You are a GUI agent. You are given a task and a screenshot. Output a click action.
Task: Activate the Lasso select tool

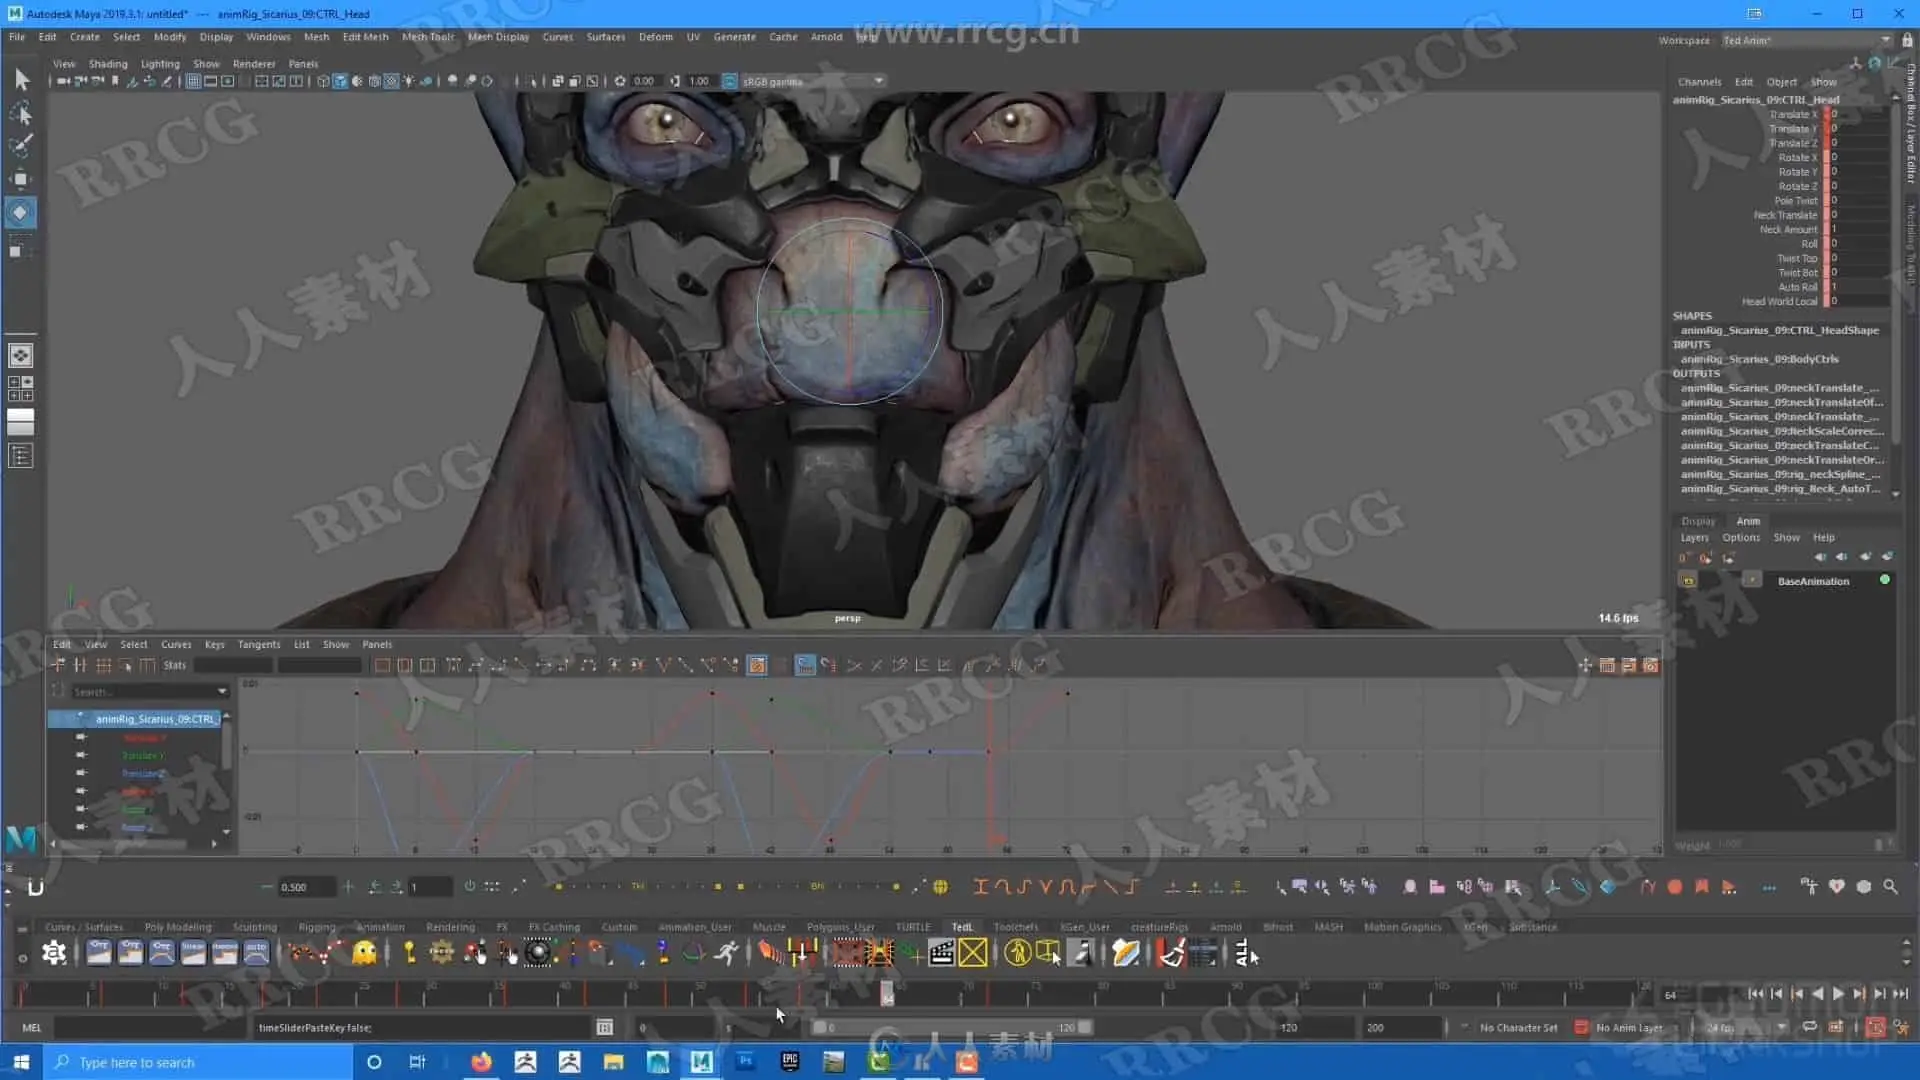click(21, 113)
